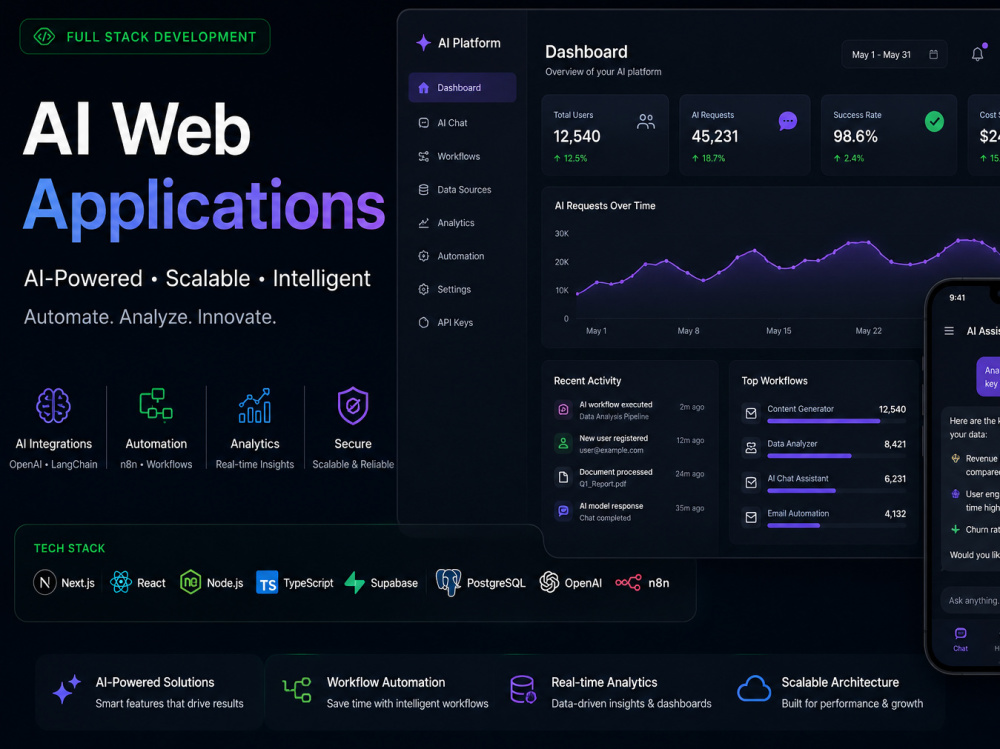Click the Ask anything input on phone

click(x=970, y=600)
